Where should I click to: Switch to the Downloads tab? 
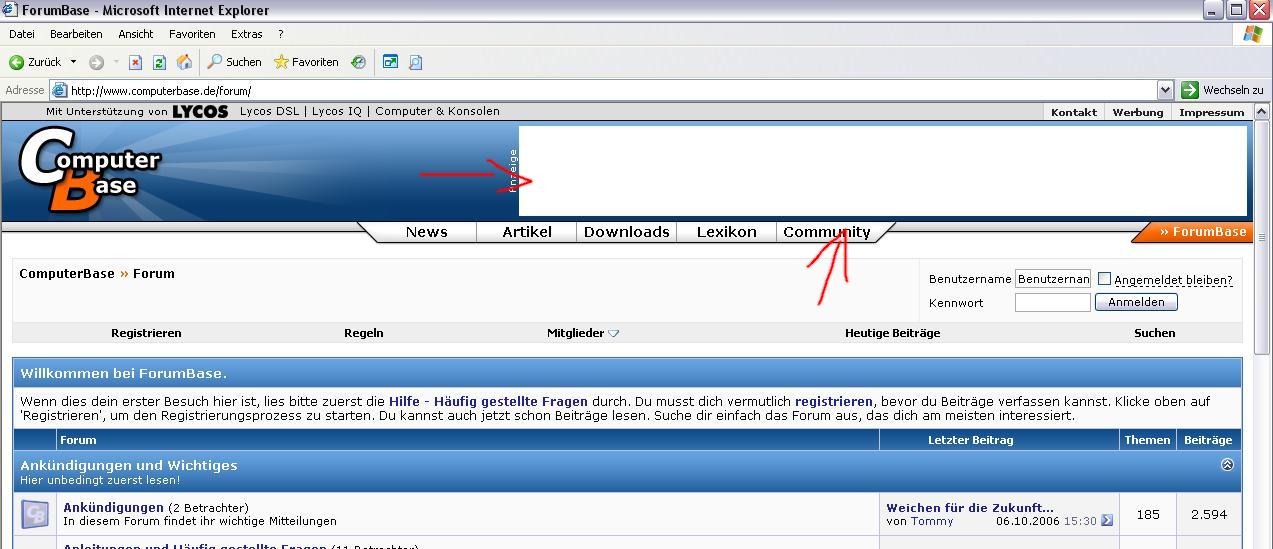(627, 232)
